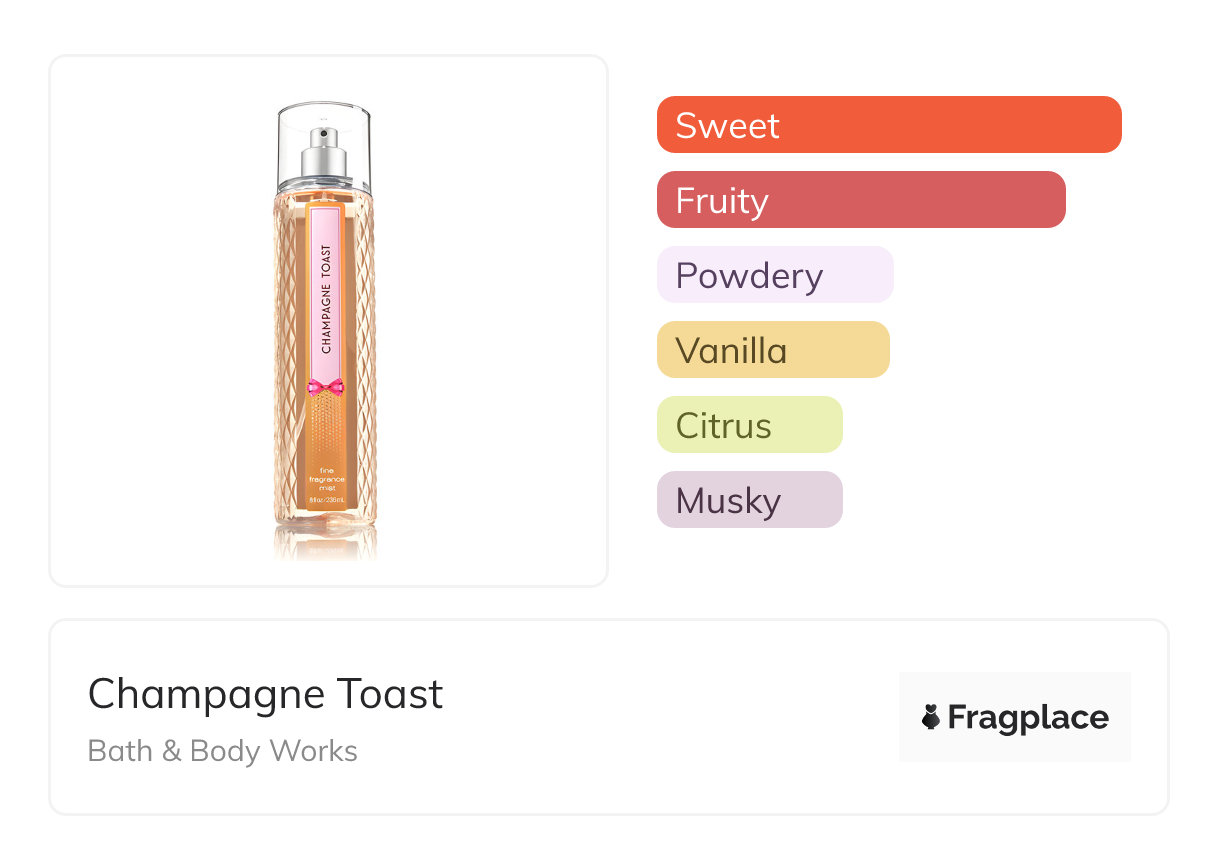Pick the Vanilla scent note bar
1218x864 pixels.
pos(772,350)
